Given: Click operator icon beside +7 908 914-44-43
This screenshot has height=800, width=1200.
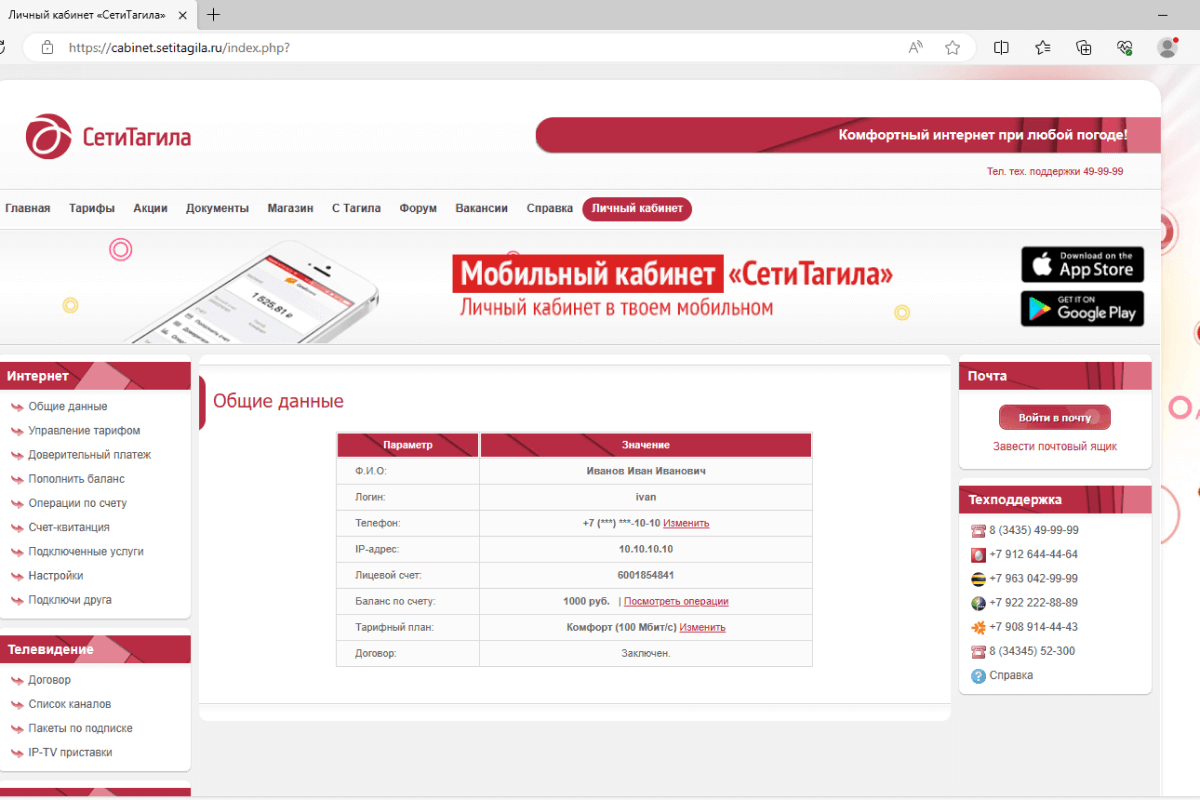Looking at the screenshot, I should point(978,627).
